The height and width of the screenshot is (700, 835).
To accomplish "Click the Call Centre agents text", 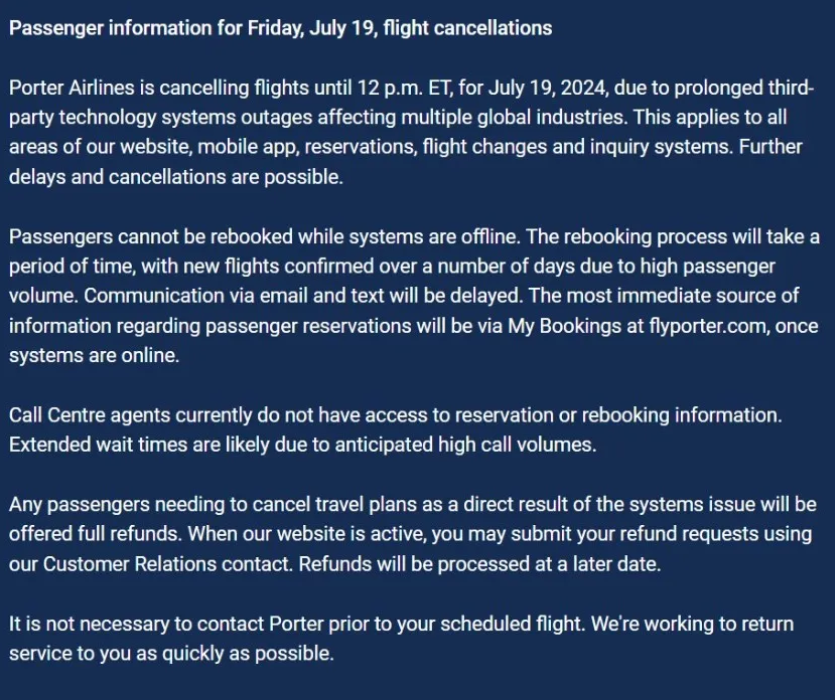I will [x=89, y=415].
